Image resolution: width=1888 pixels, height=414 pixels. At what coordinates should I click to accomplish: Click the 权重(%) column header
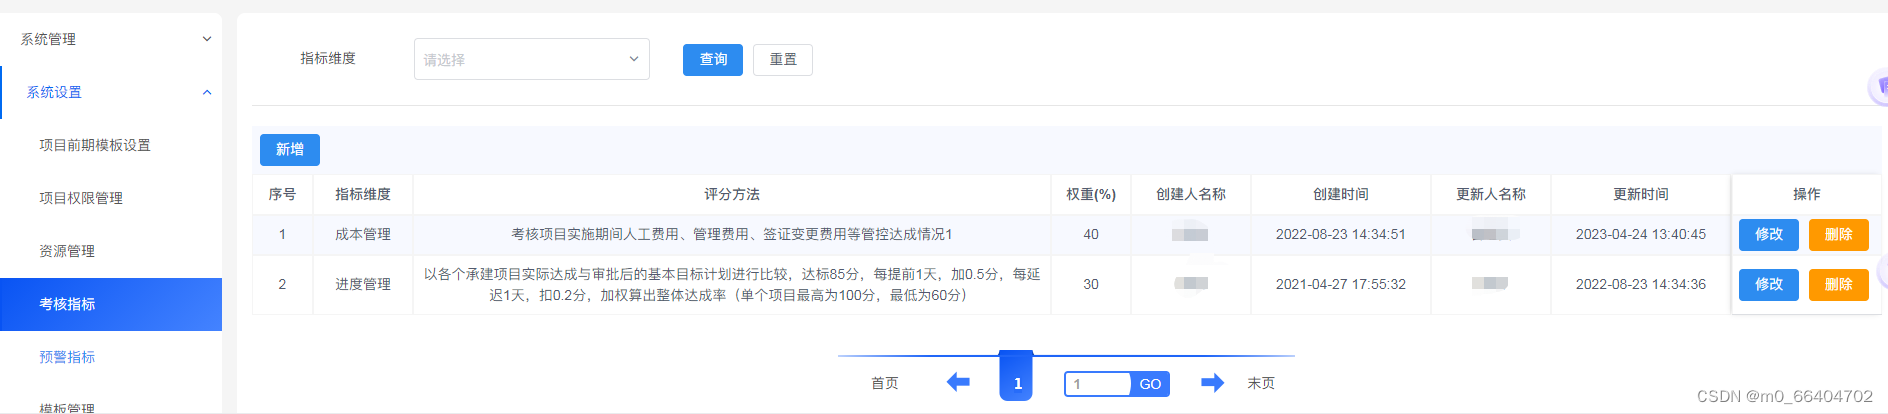click(1091, 194)
